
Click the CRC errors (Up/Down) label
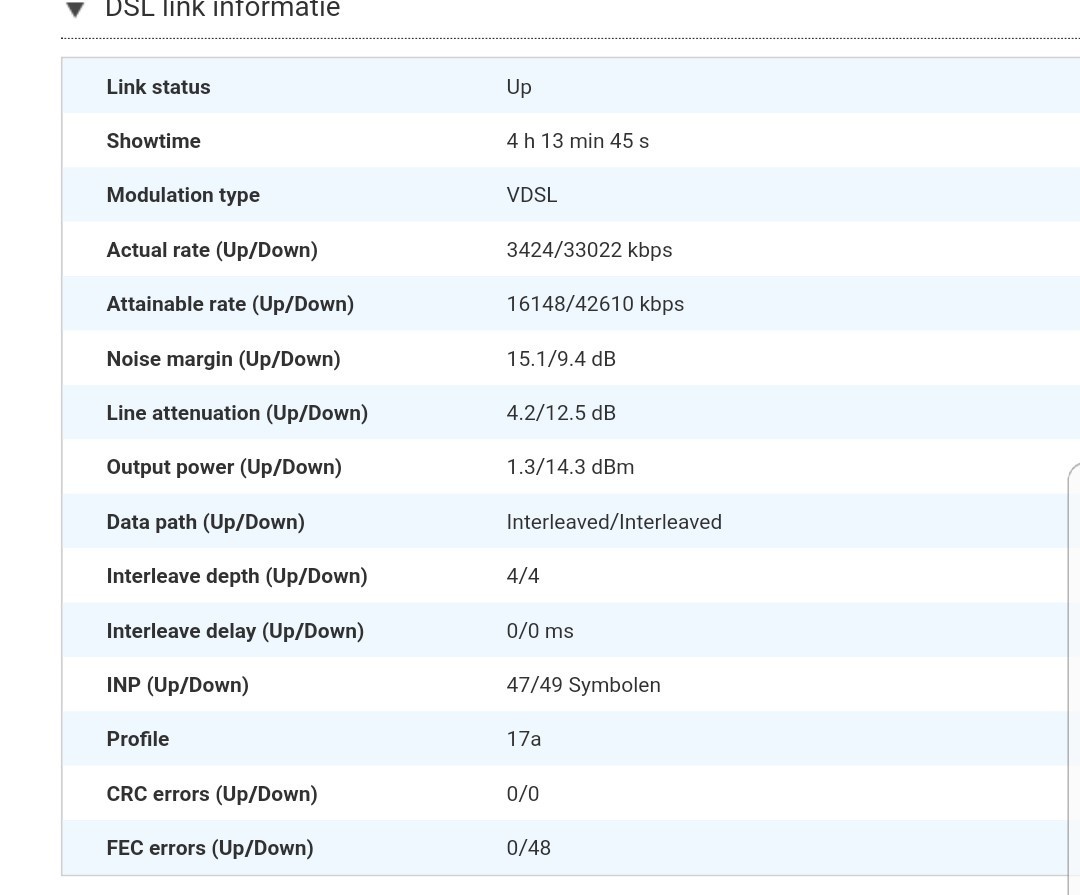(x=212, y=794)
